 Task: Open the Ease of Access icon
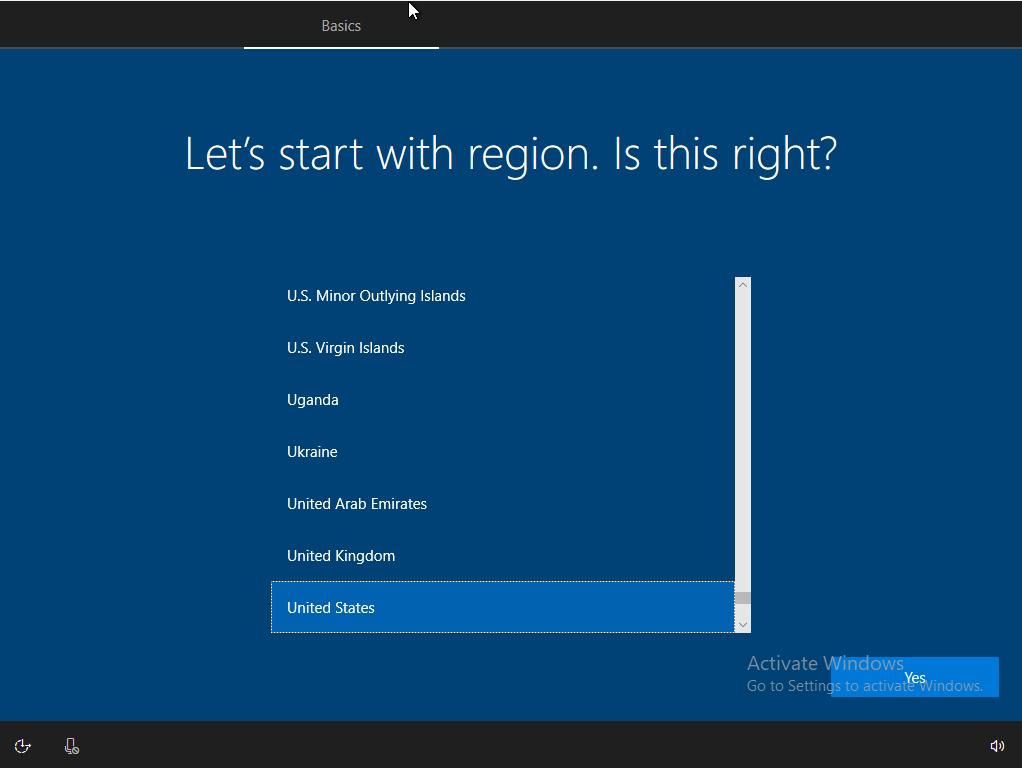pyautogui.click(x=23, y=746)
